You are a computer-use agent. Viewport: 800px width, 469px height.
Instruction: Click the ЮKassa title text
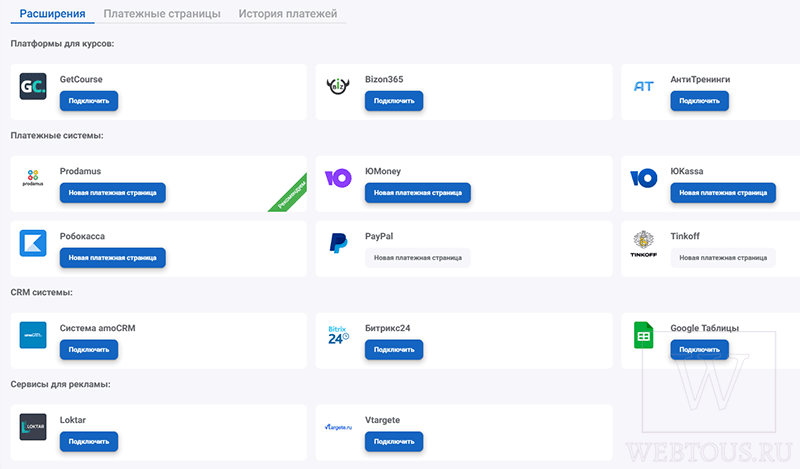coord(687,171)
